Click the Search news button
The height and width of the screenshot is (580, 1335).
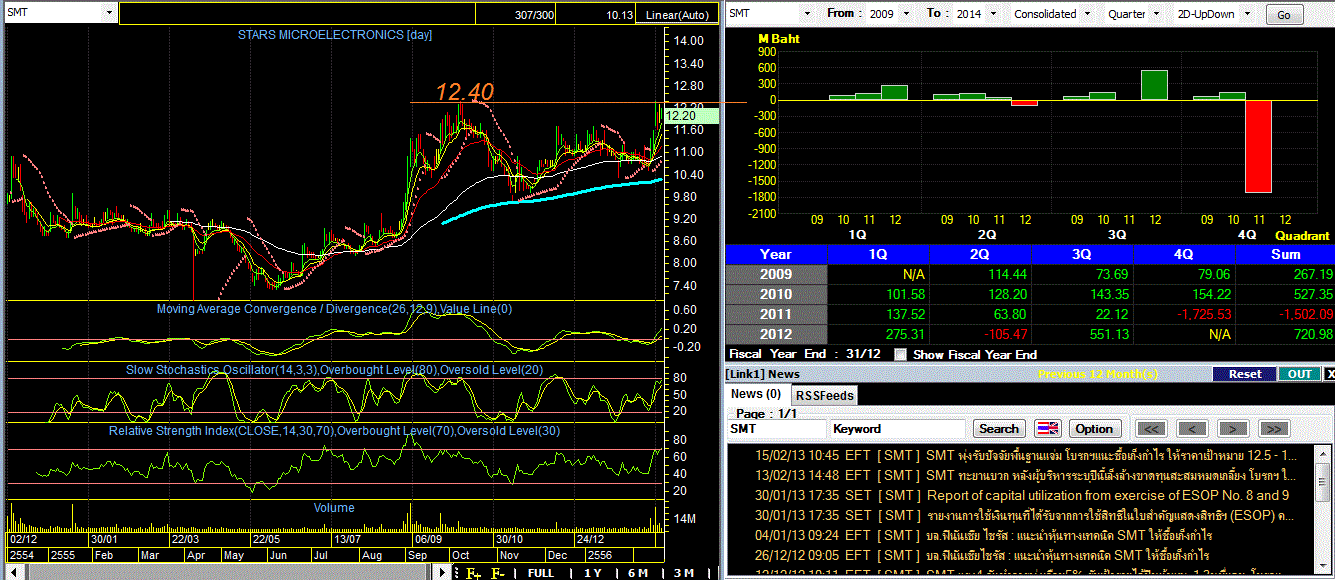pos(998,428)
